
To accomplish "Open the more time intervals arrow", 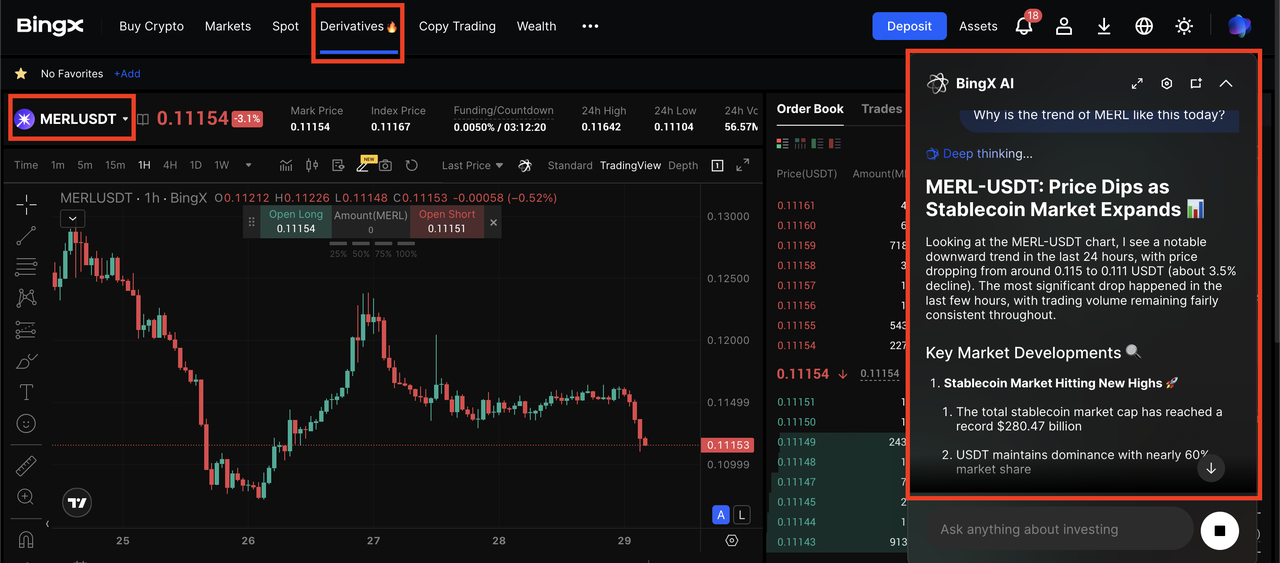I will (249, 165).
